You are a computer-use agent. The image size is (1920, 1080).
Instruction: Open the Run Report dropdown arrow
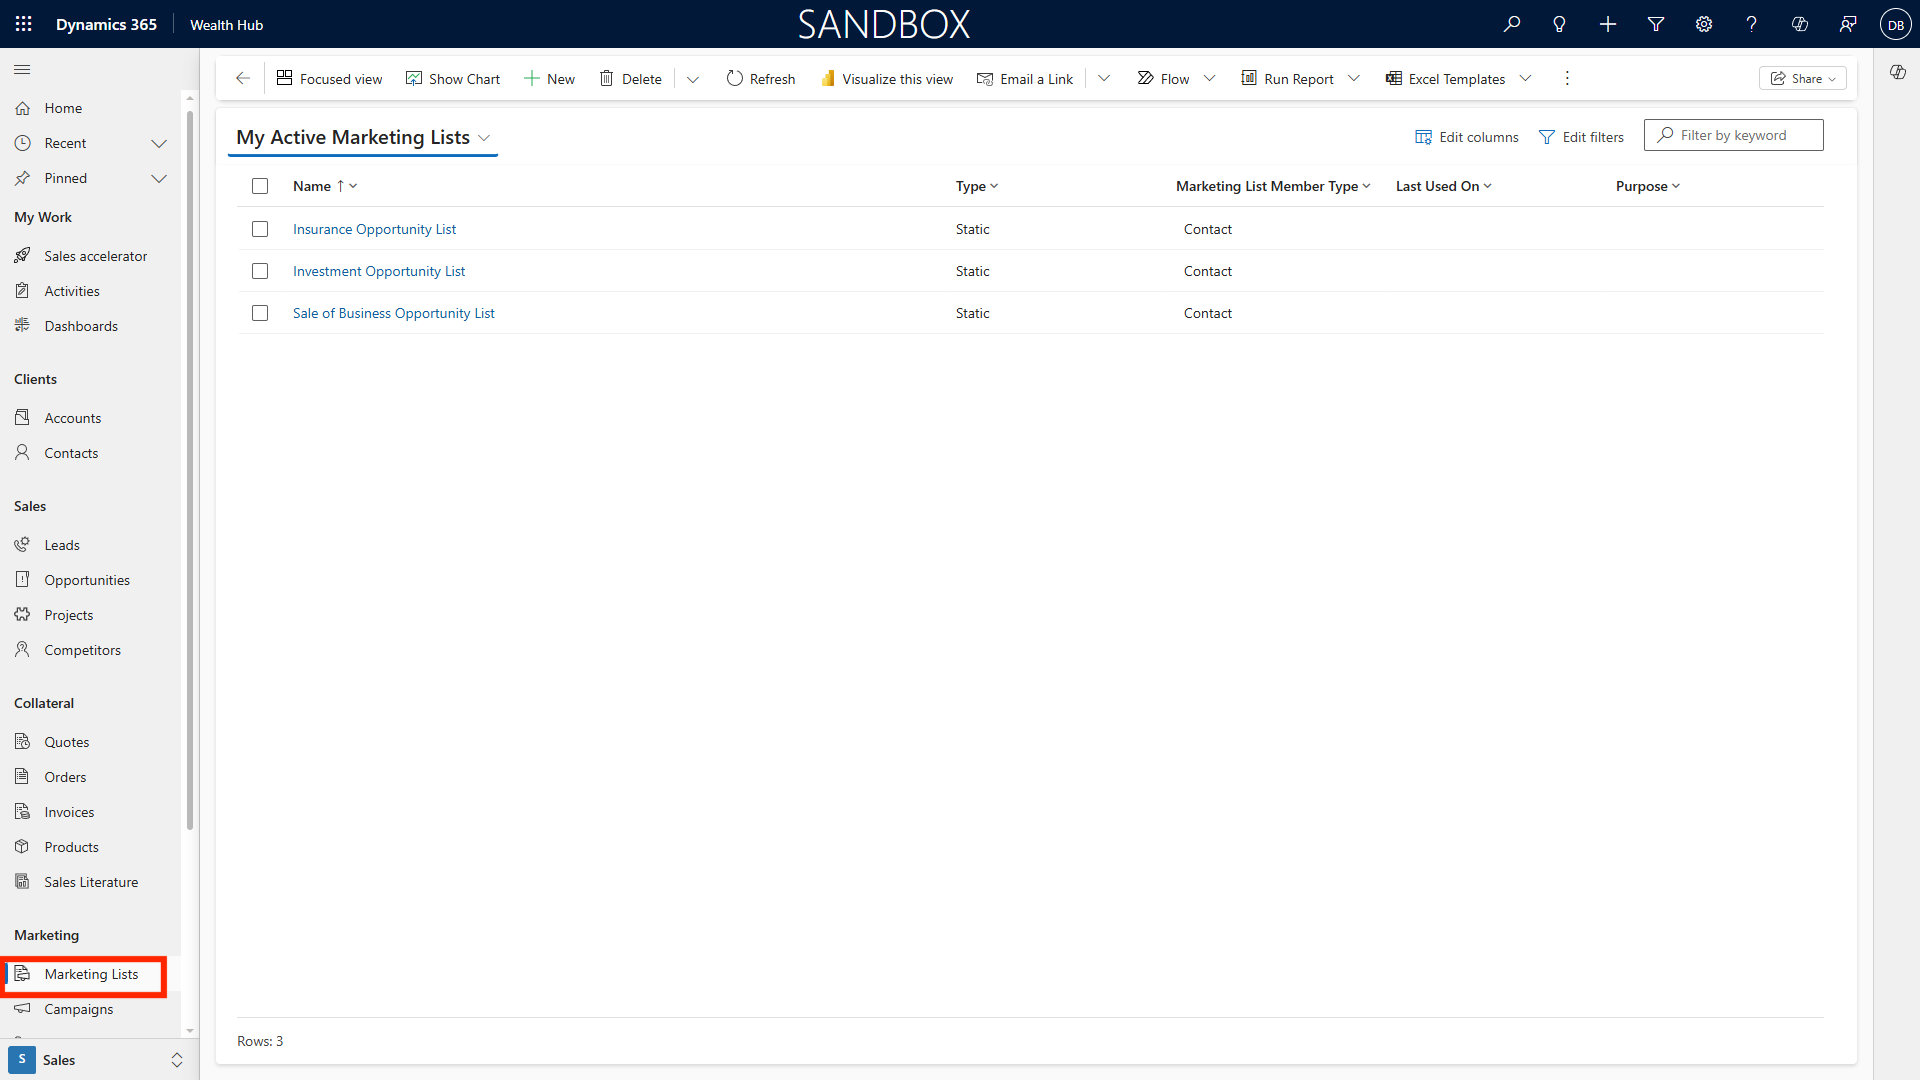(x=1354, y=78)
